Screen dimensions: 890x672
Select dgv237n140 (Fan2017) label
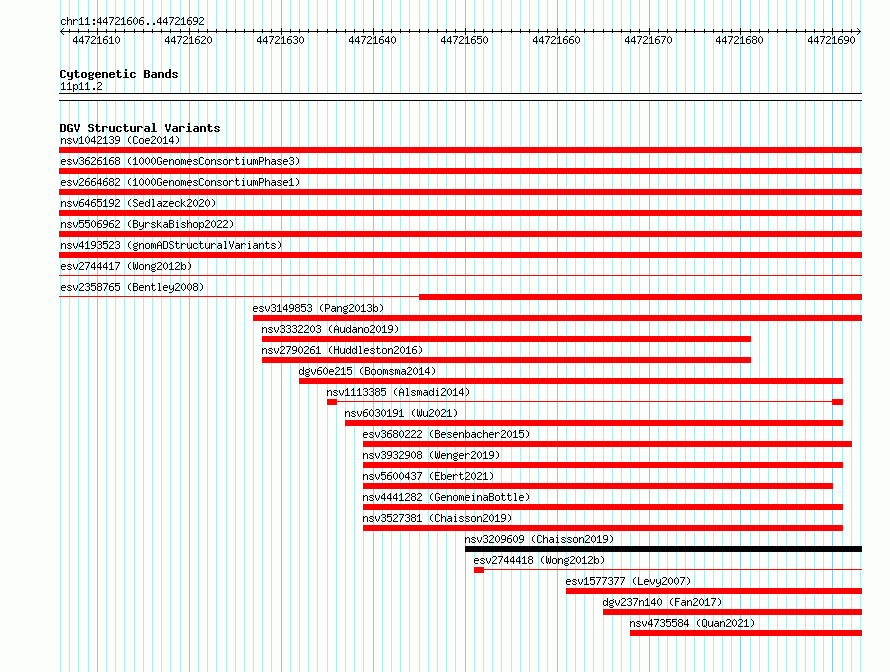[x=662, y=602]
